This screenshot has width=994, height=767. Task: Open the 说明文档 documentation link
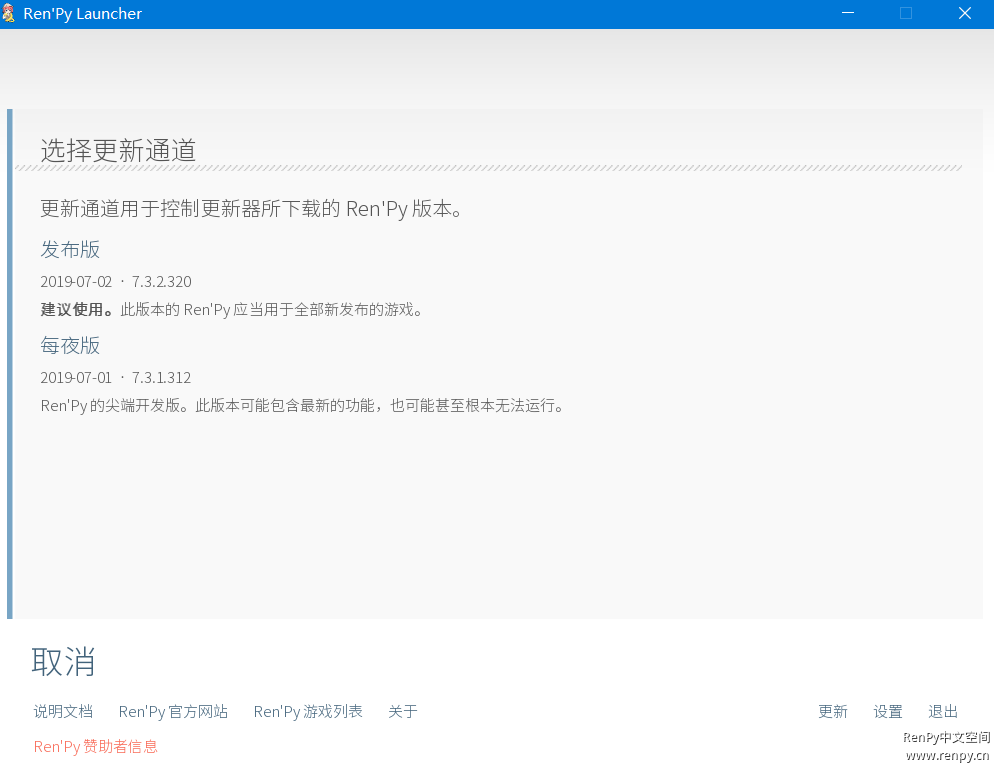pyautogui.click(x=63, y=711)
